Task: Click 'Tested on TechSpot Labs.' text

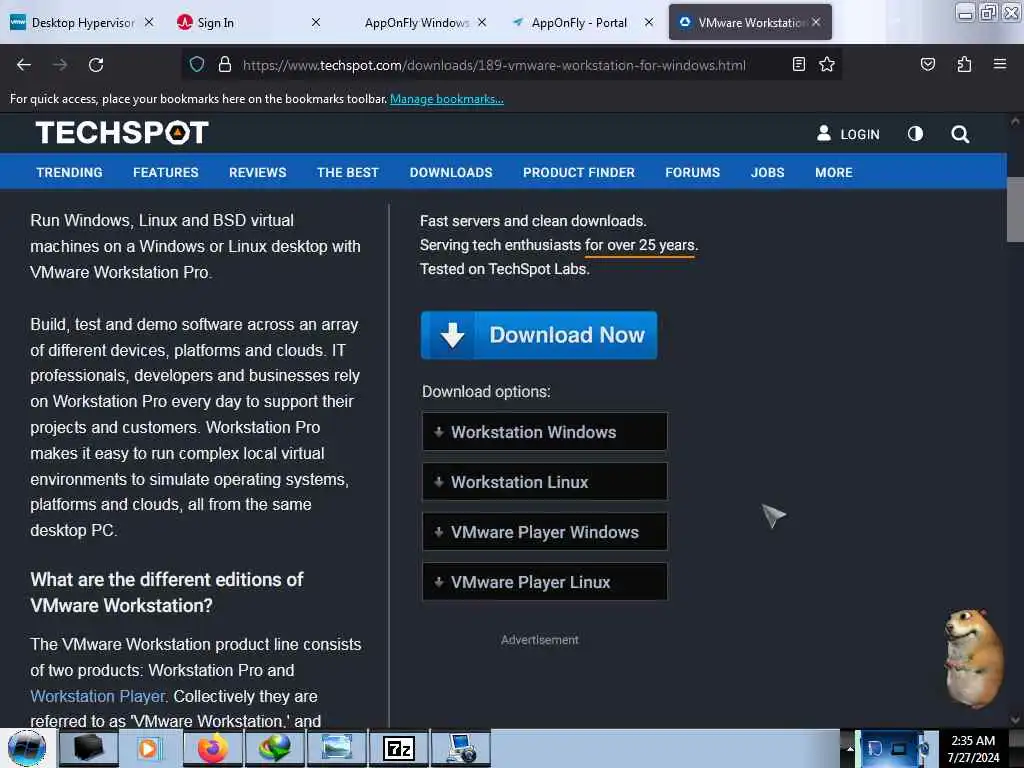Action: (x=504, y=269)
